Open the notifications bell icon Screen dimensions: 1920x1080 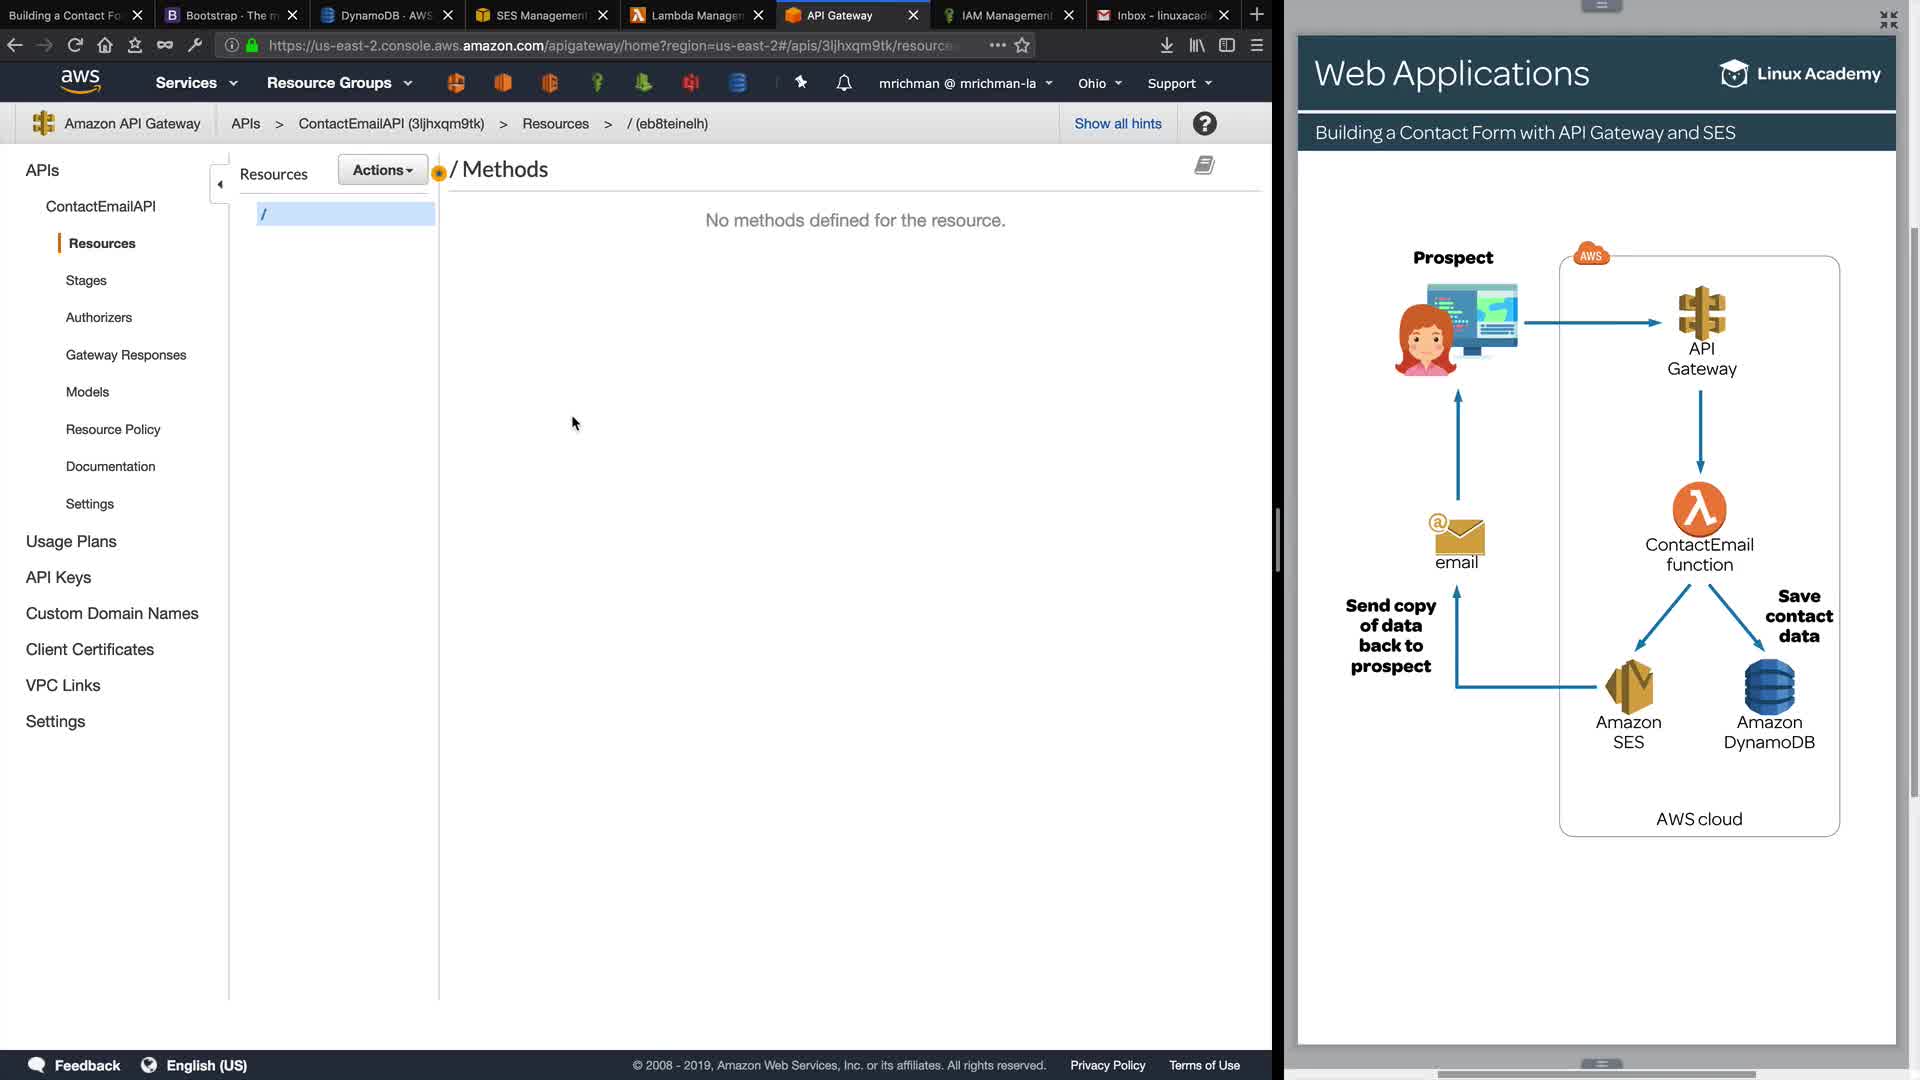844,83
